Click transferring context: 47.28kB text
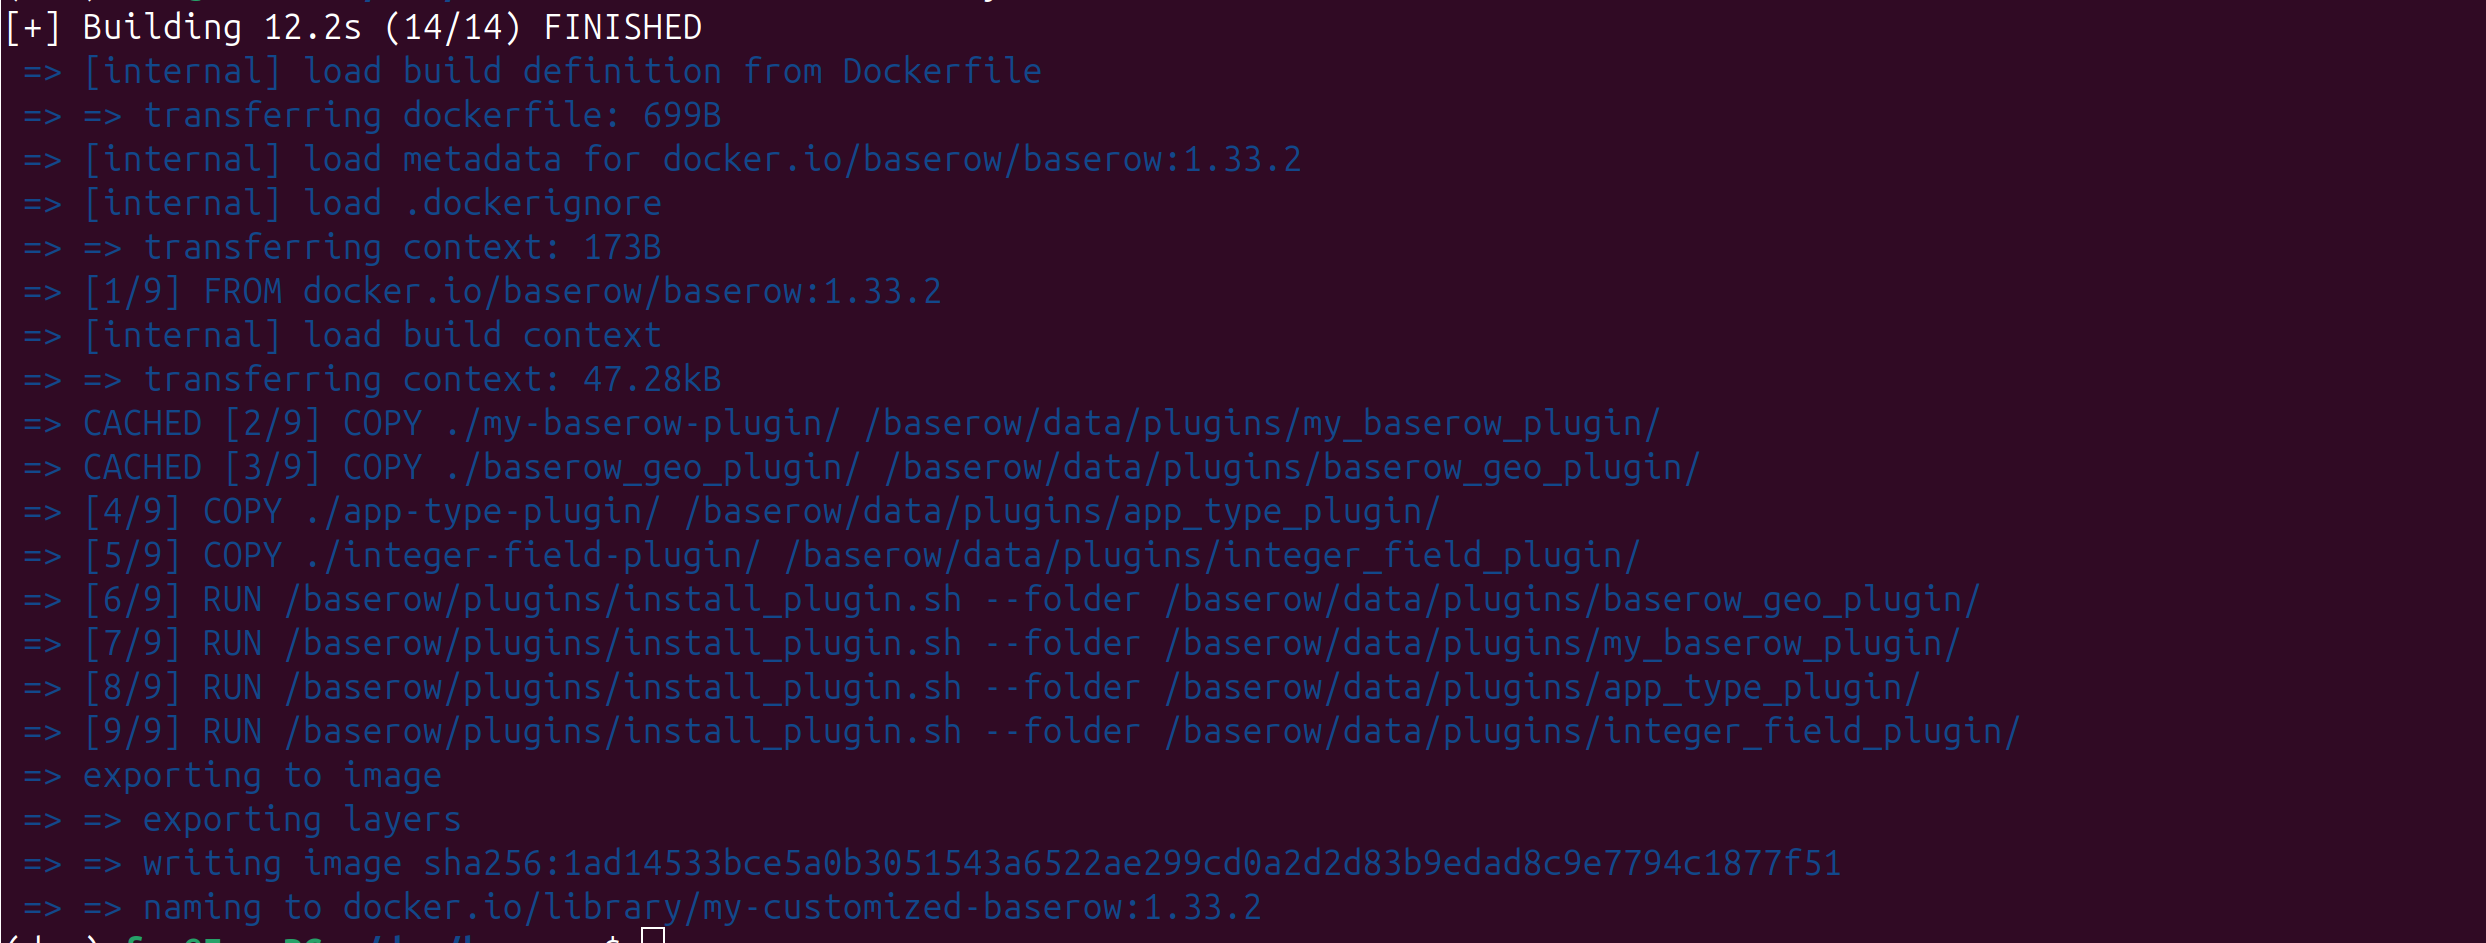The width and height of the screenshot is (2486, 943). coord(432,379)
